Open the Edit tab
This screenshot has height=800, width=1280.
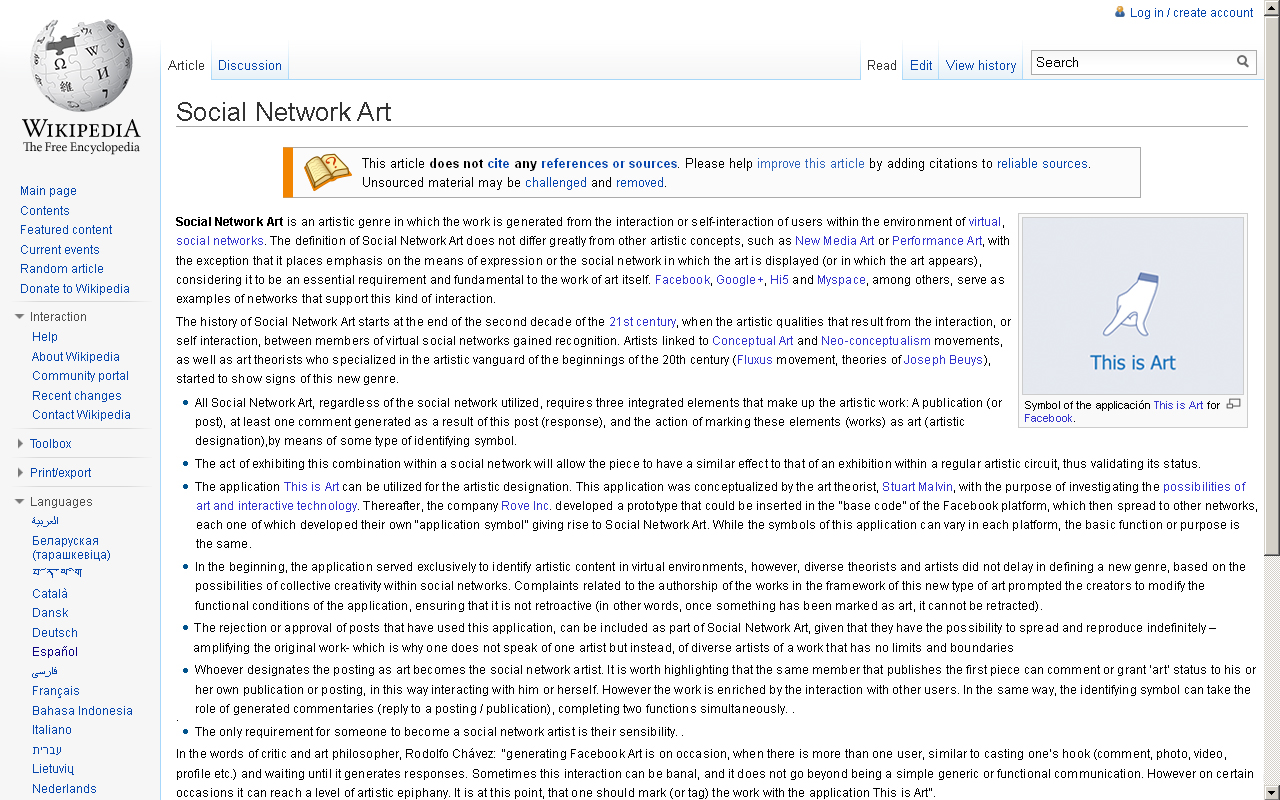pyautogui.click(x=920, y=64)
